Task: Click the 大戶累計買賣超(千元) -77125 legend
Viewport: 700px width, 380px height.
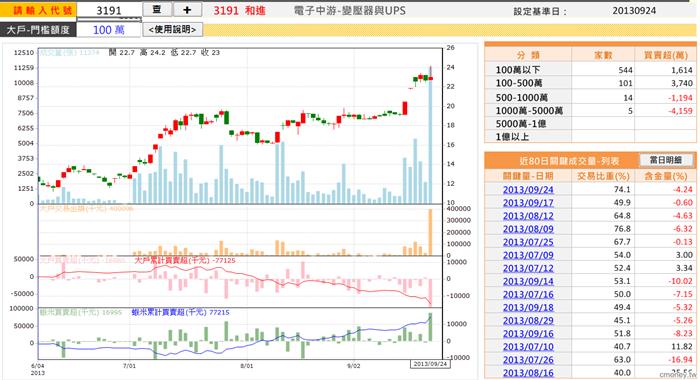Action: click(x=185, y=260)
